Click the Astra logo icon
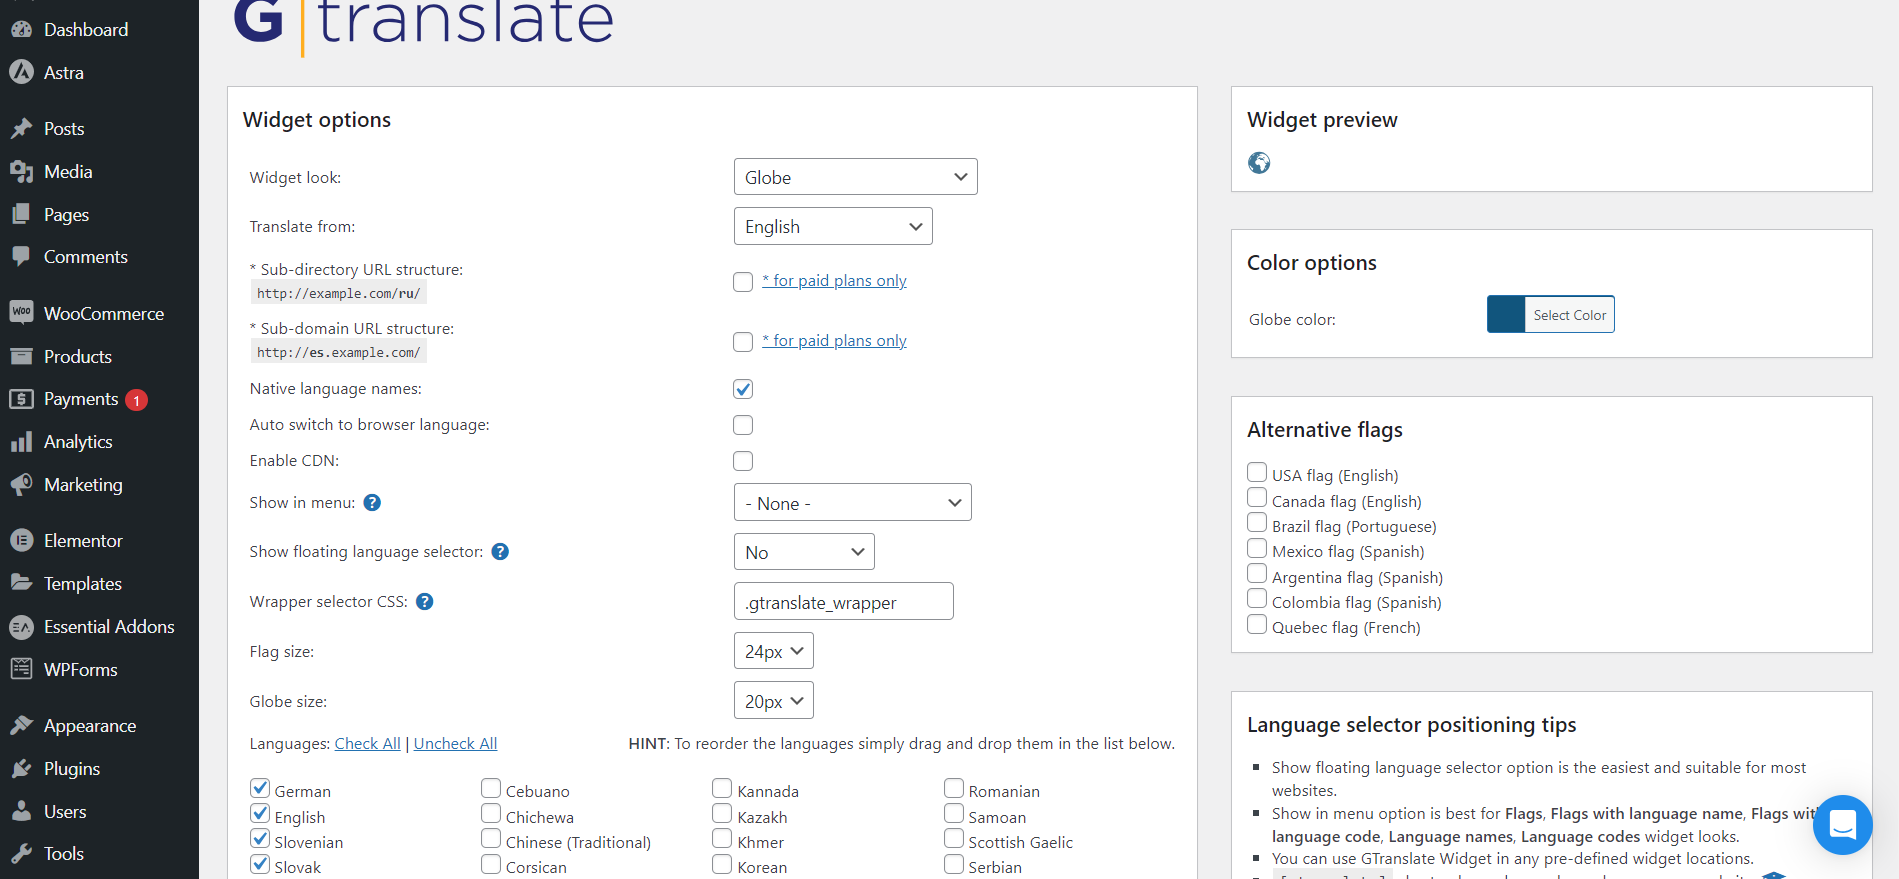This screenshot has width=1899, height=879. (x=21, y=72)
